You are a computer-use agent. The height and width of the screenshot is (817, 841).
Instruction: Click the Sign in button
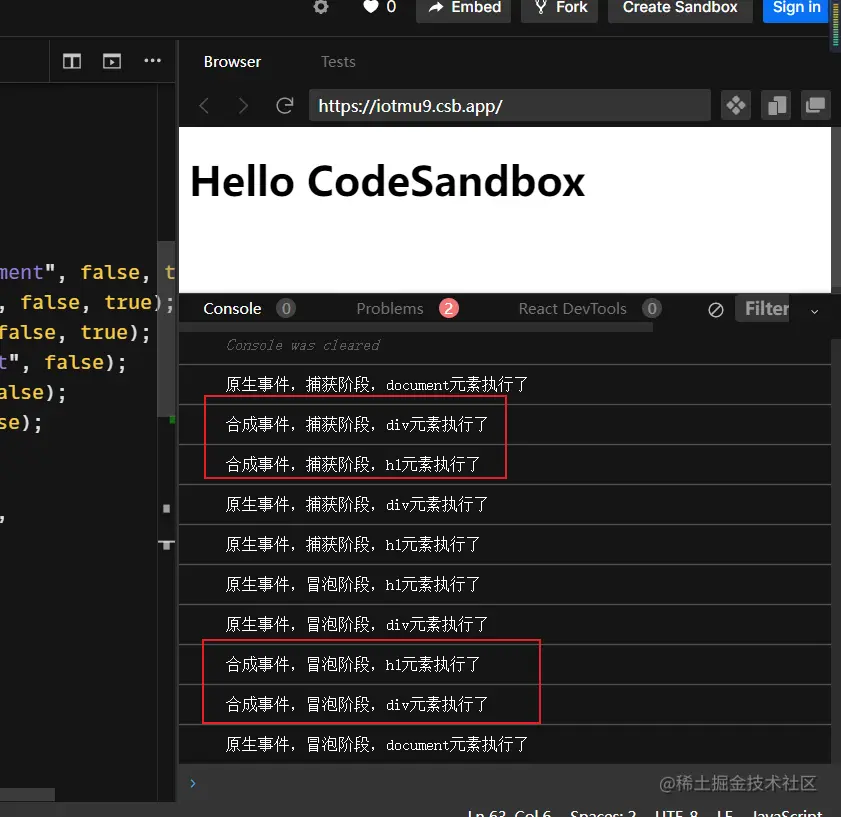796,8
